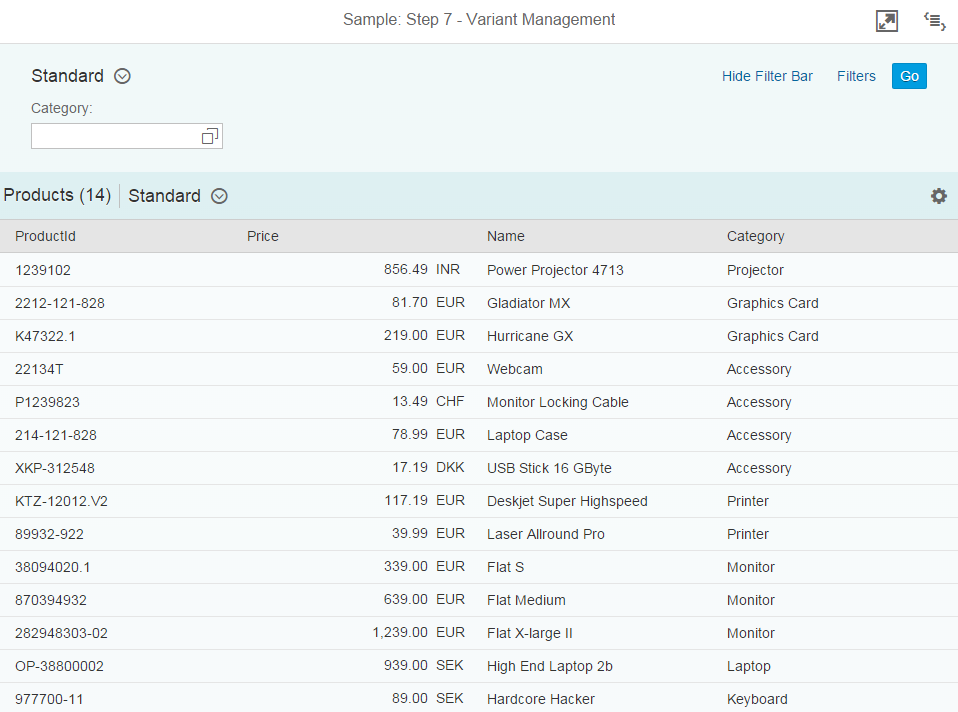Viewport: 958px width, 712px height.
Task: Select the Name column header
Action: [x=506, y=236]
